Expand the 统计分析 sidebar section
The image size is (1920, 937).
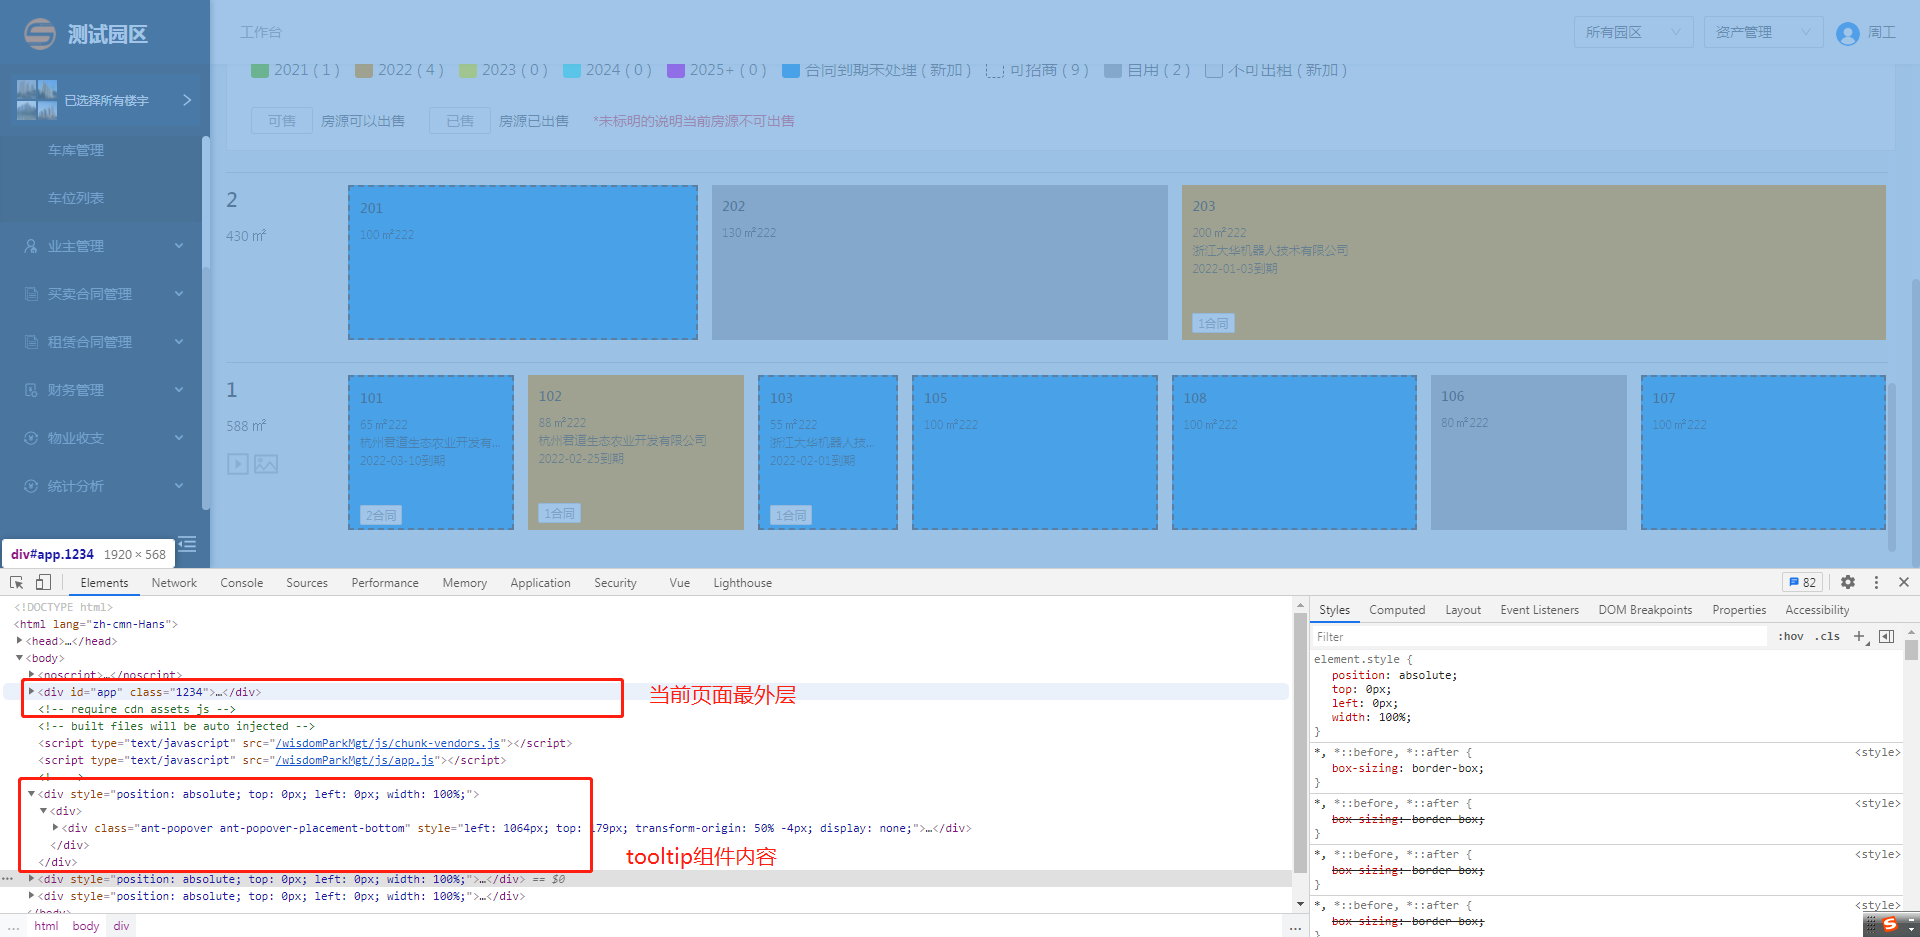point(77,485)
